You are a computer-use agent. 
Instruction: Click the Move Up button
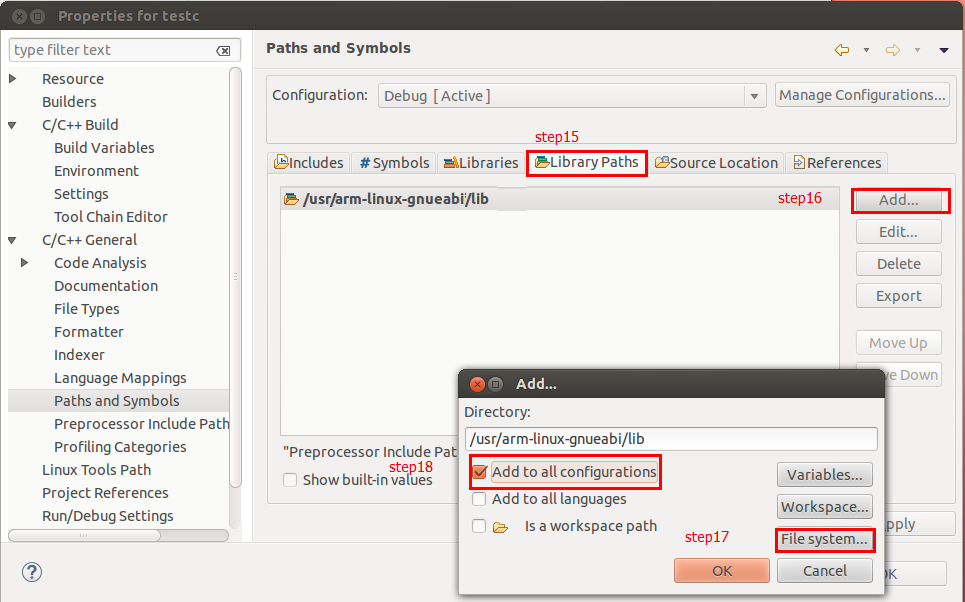[899, 343]
